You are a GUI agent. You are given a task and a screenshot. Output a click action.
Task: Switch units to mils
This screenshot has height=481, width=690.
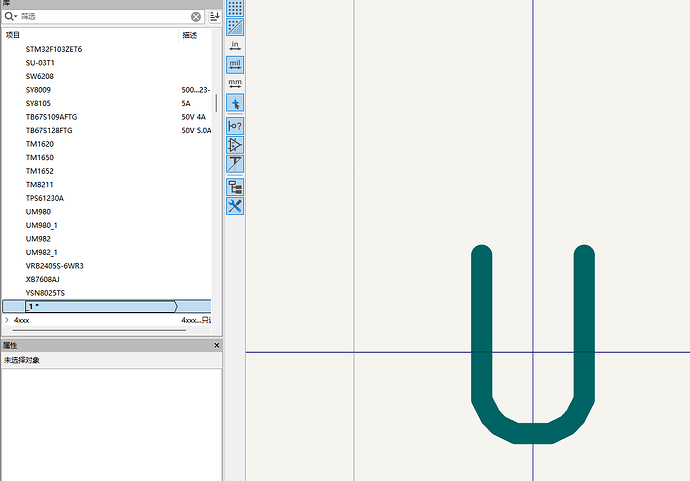(x=235, y=65)
